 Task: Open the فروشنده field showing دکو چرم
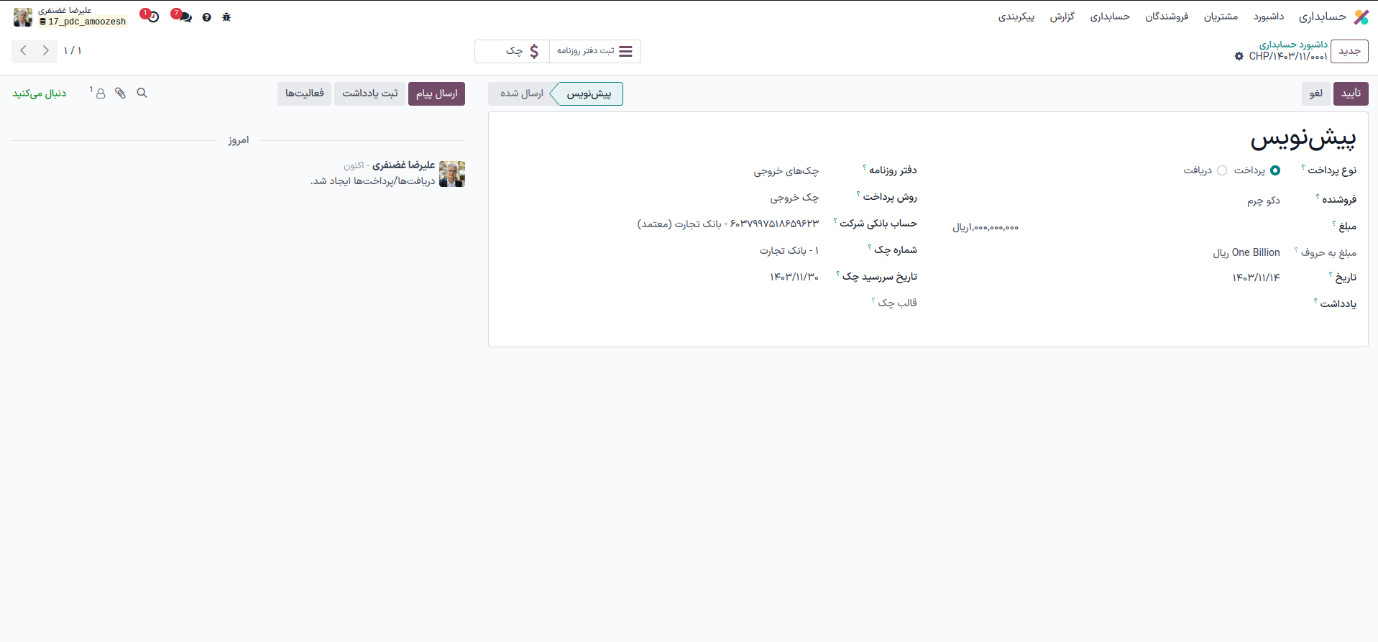tap(1180, 201)
